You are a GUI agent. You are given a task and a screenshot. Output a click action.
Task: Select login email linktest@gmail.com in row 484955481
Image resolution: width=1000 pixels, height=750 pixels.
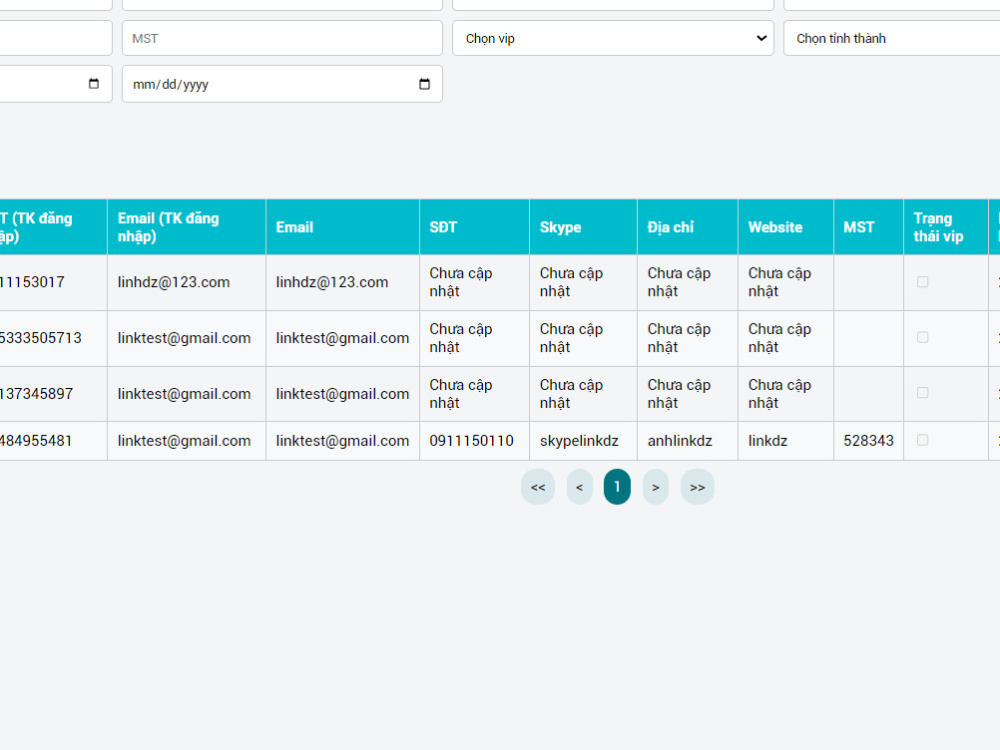point(184,441)
